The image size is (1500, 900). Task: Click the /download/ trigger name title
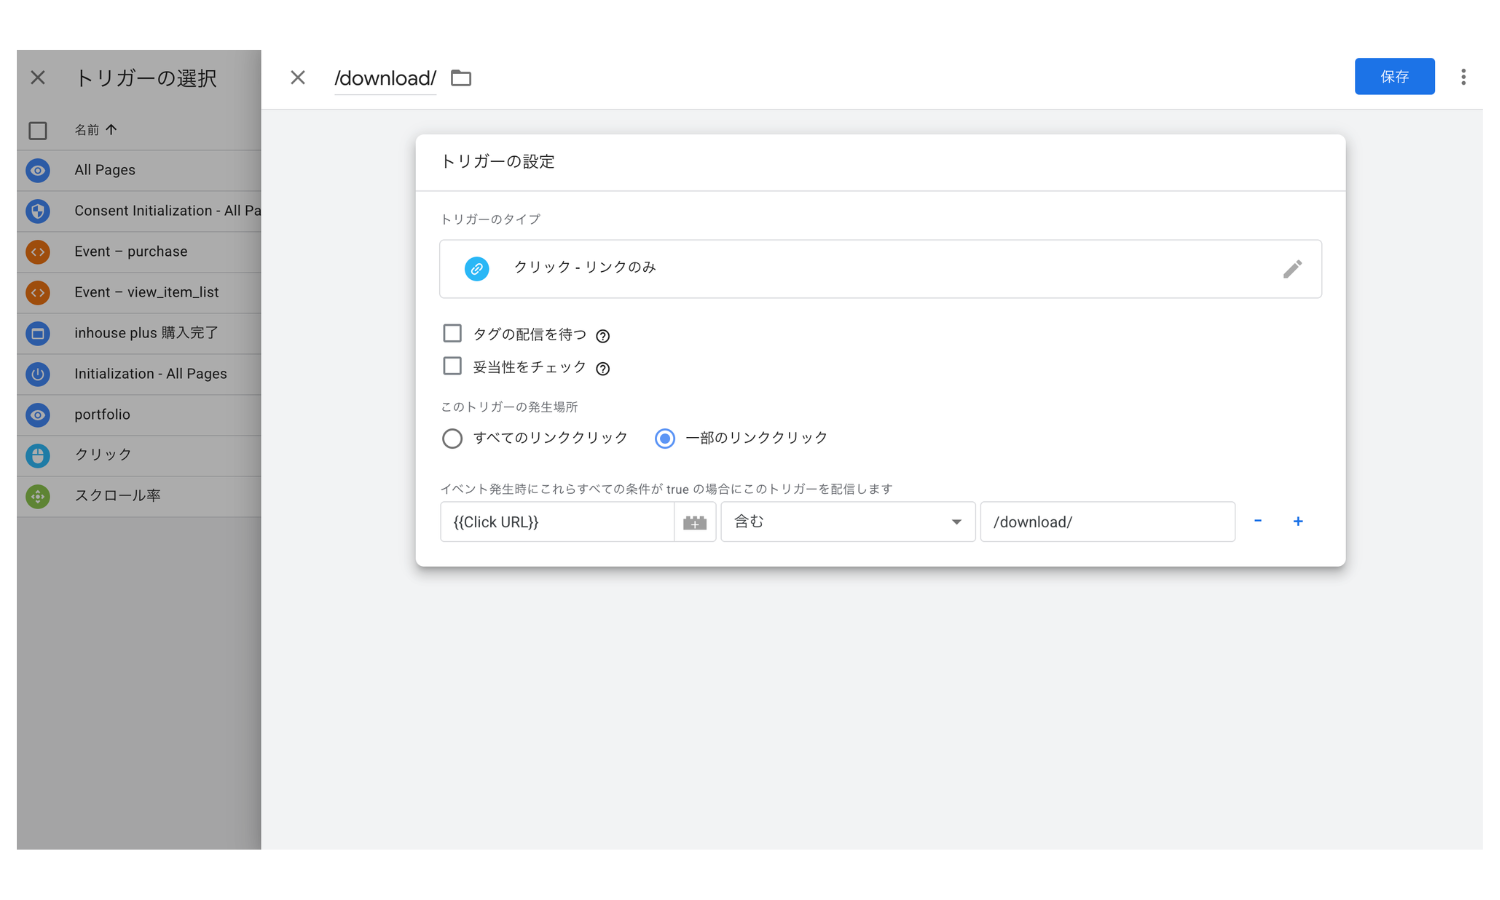click(x=385, y=78)
